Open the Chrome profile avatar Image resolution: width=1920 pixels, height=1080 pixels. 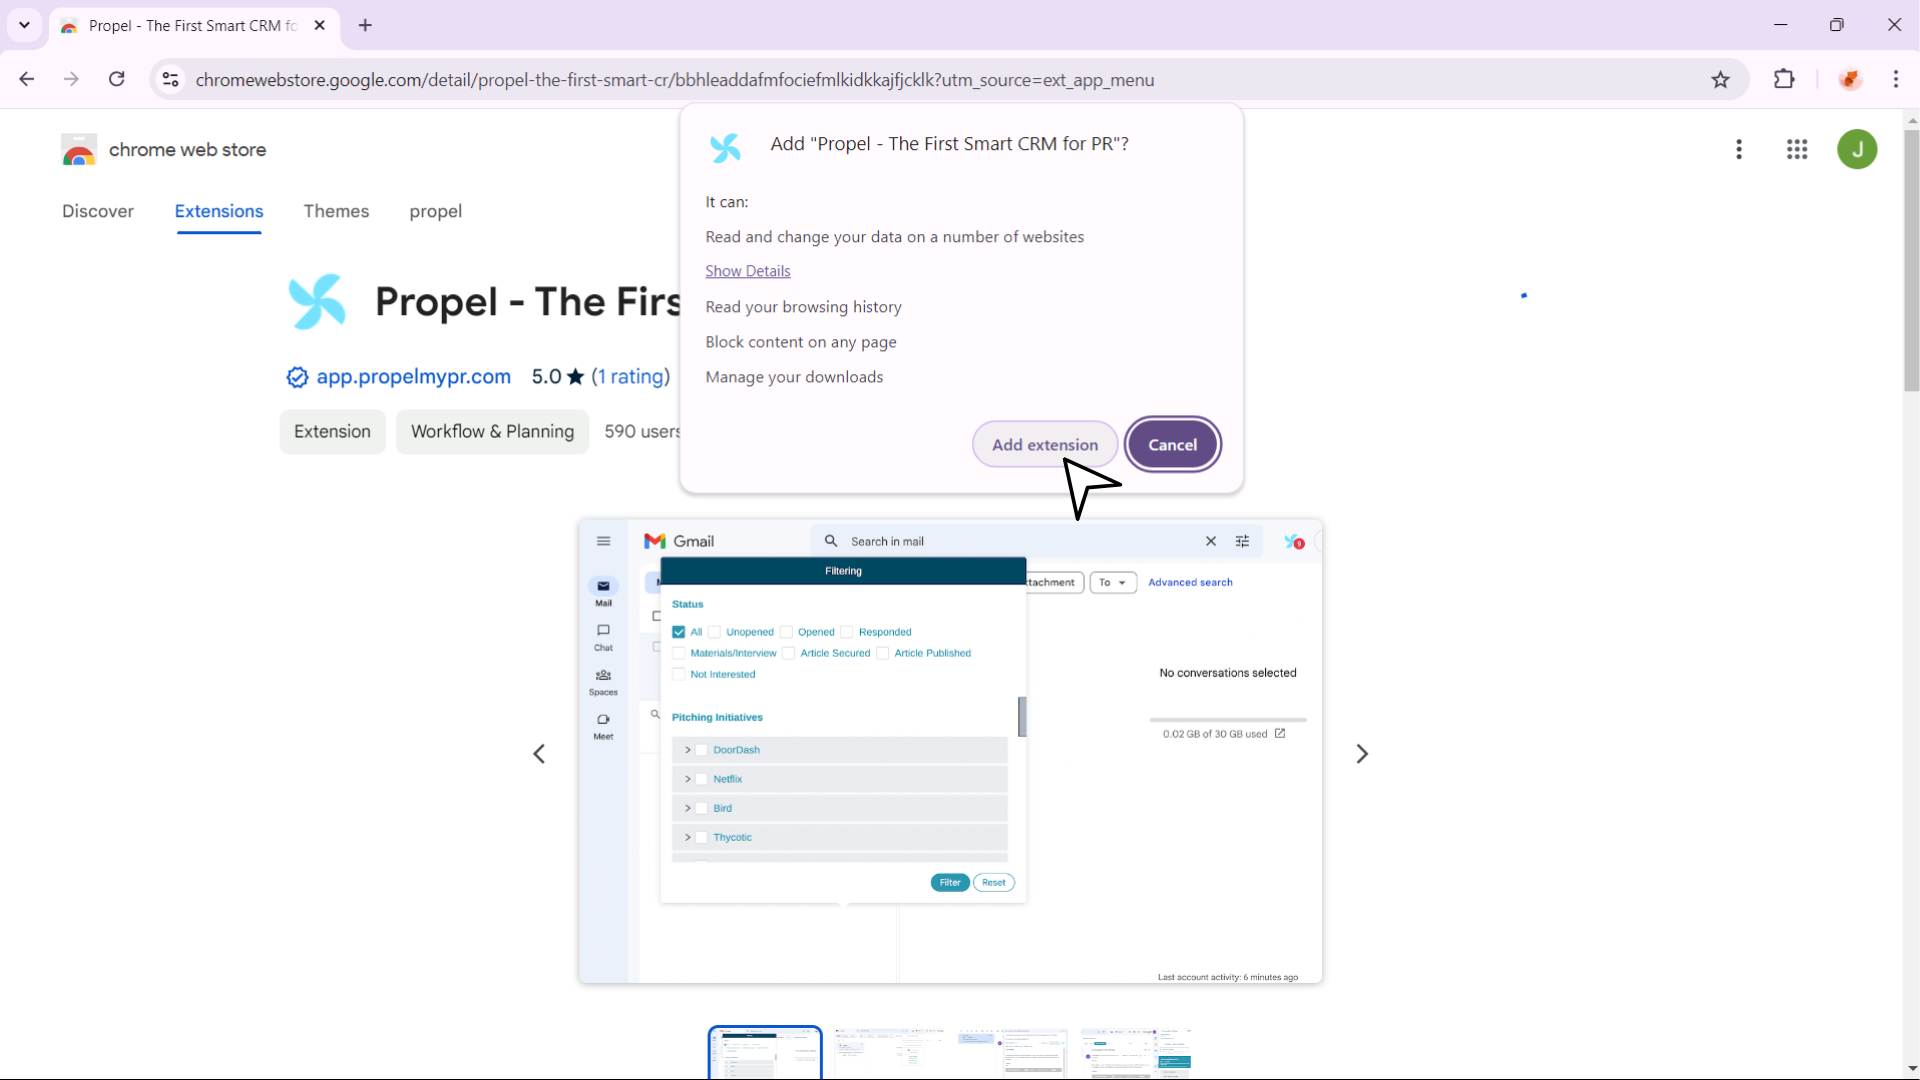click(1851, 79)
